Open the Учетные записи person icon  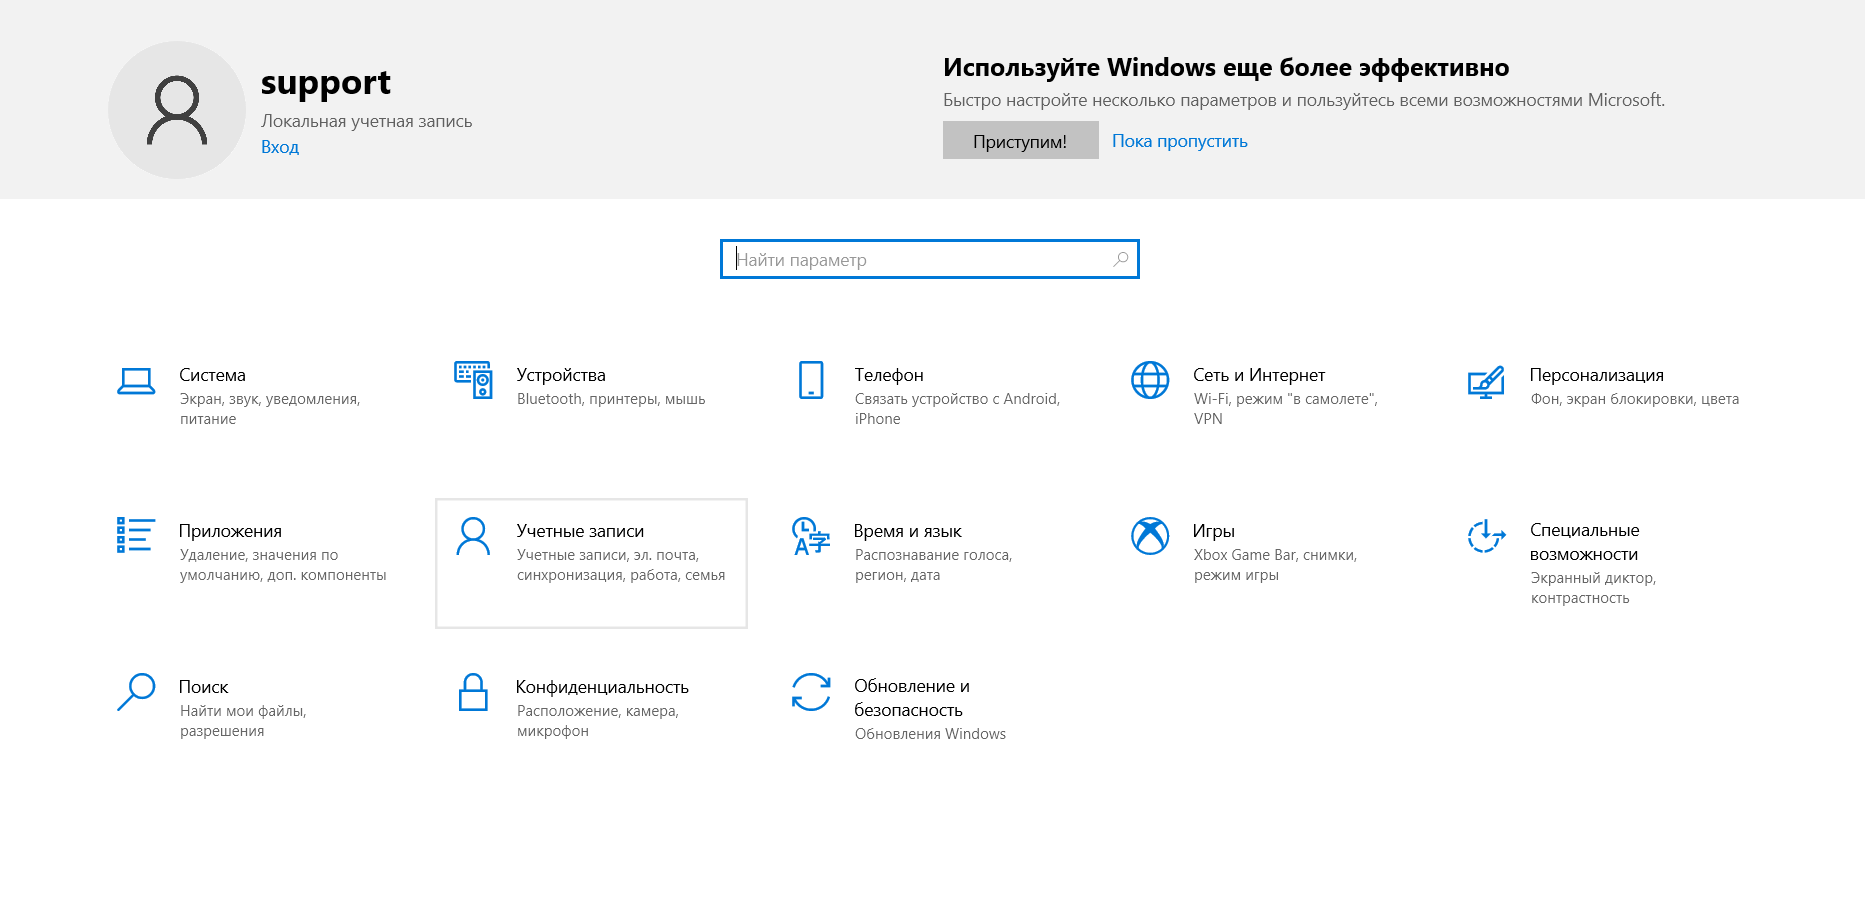pyautogui.click(x=473, y=536)
